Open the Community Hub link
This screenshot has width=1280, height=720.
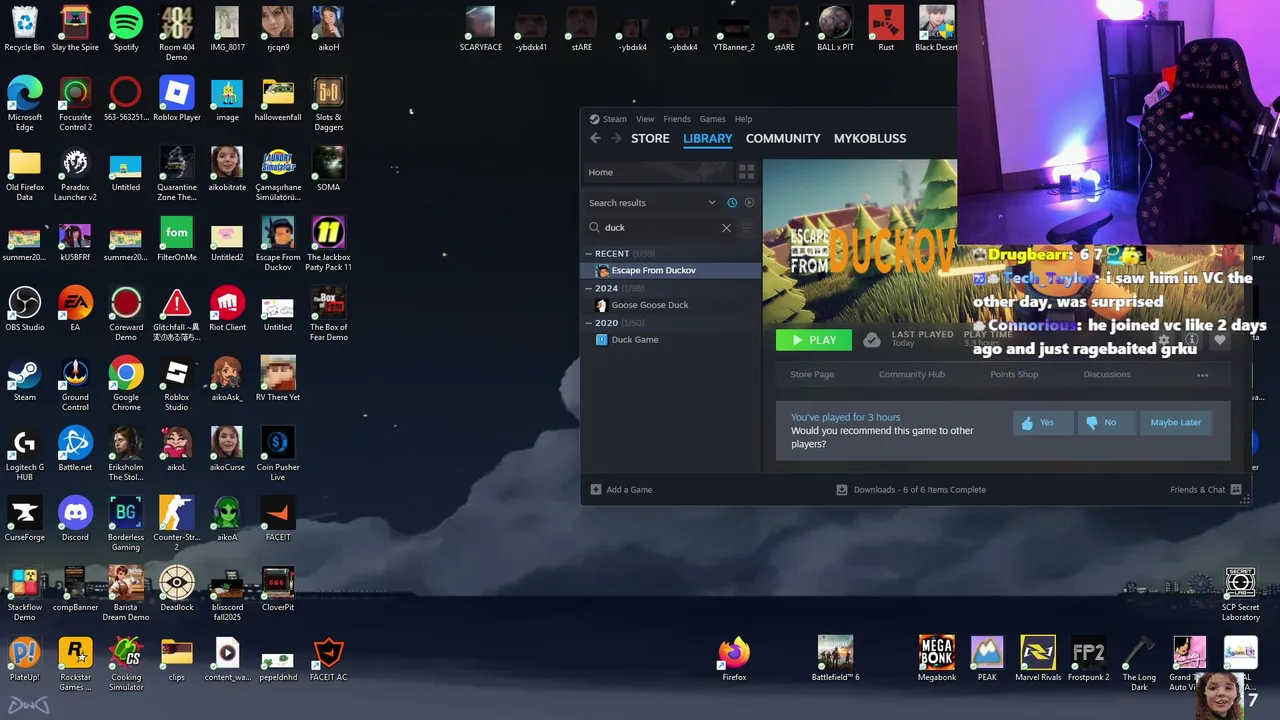click(x=912, y=375)
